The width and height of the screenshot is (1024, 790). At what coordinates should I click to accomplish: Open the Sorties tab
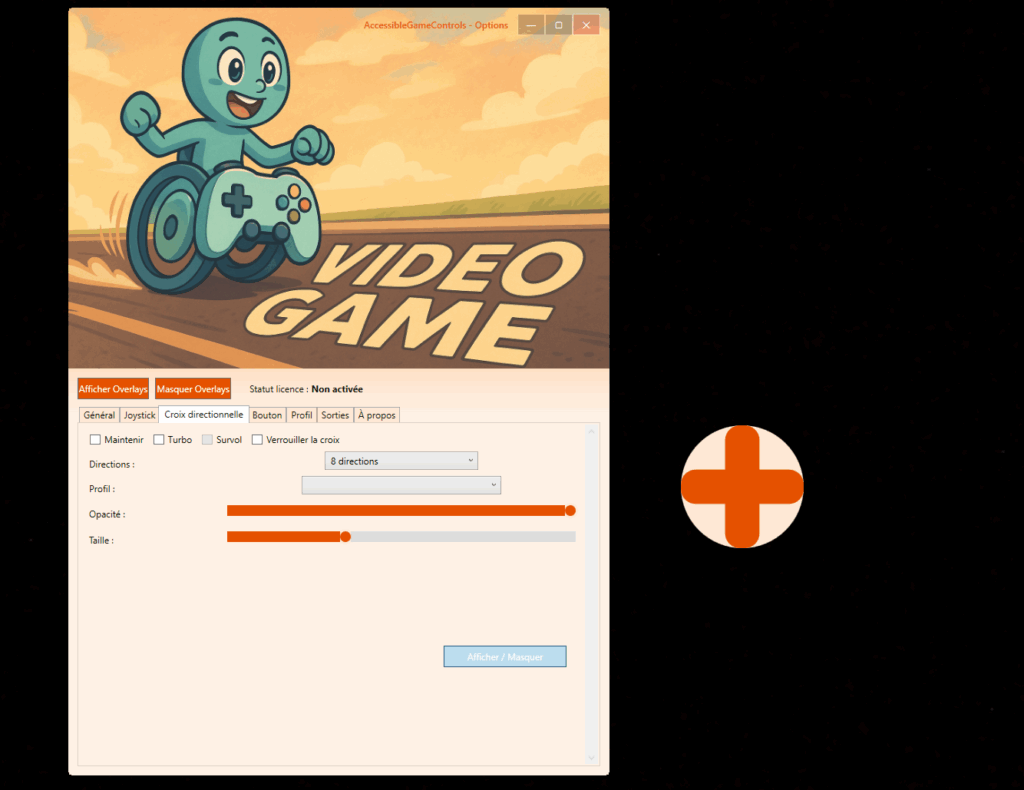[x=335, y=415]
